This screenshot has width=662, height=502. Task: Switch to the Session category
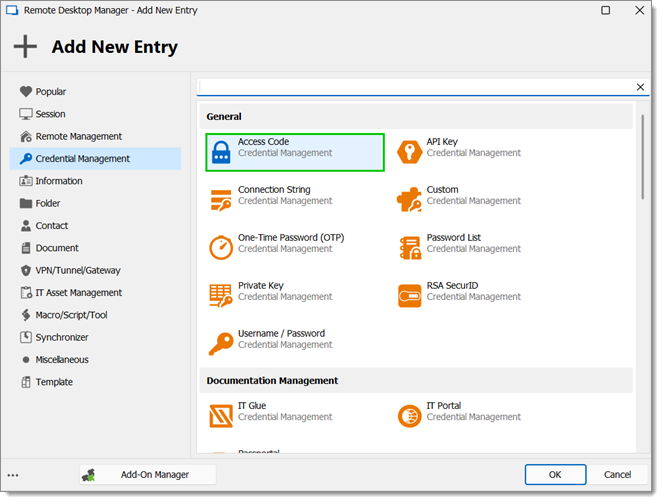[95, 114]
